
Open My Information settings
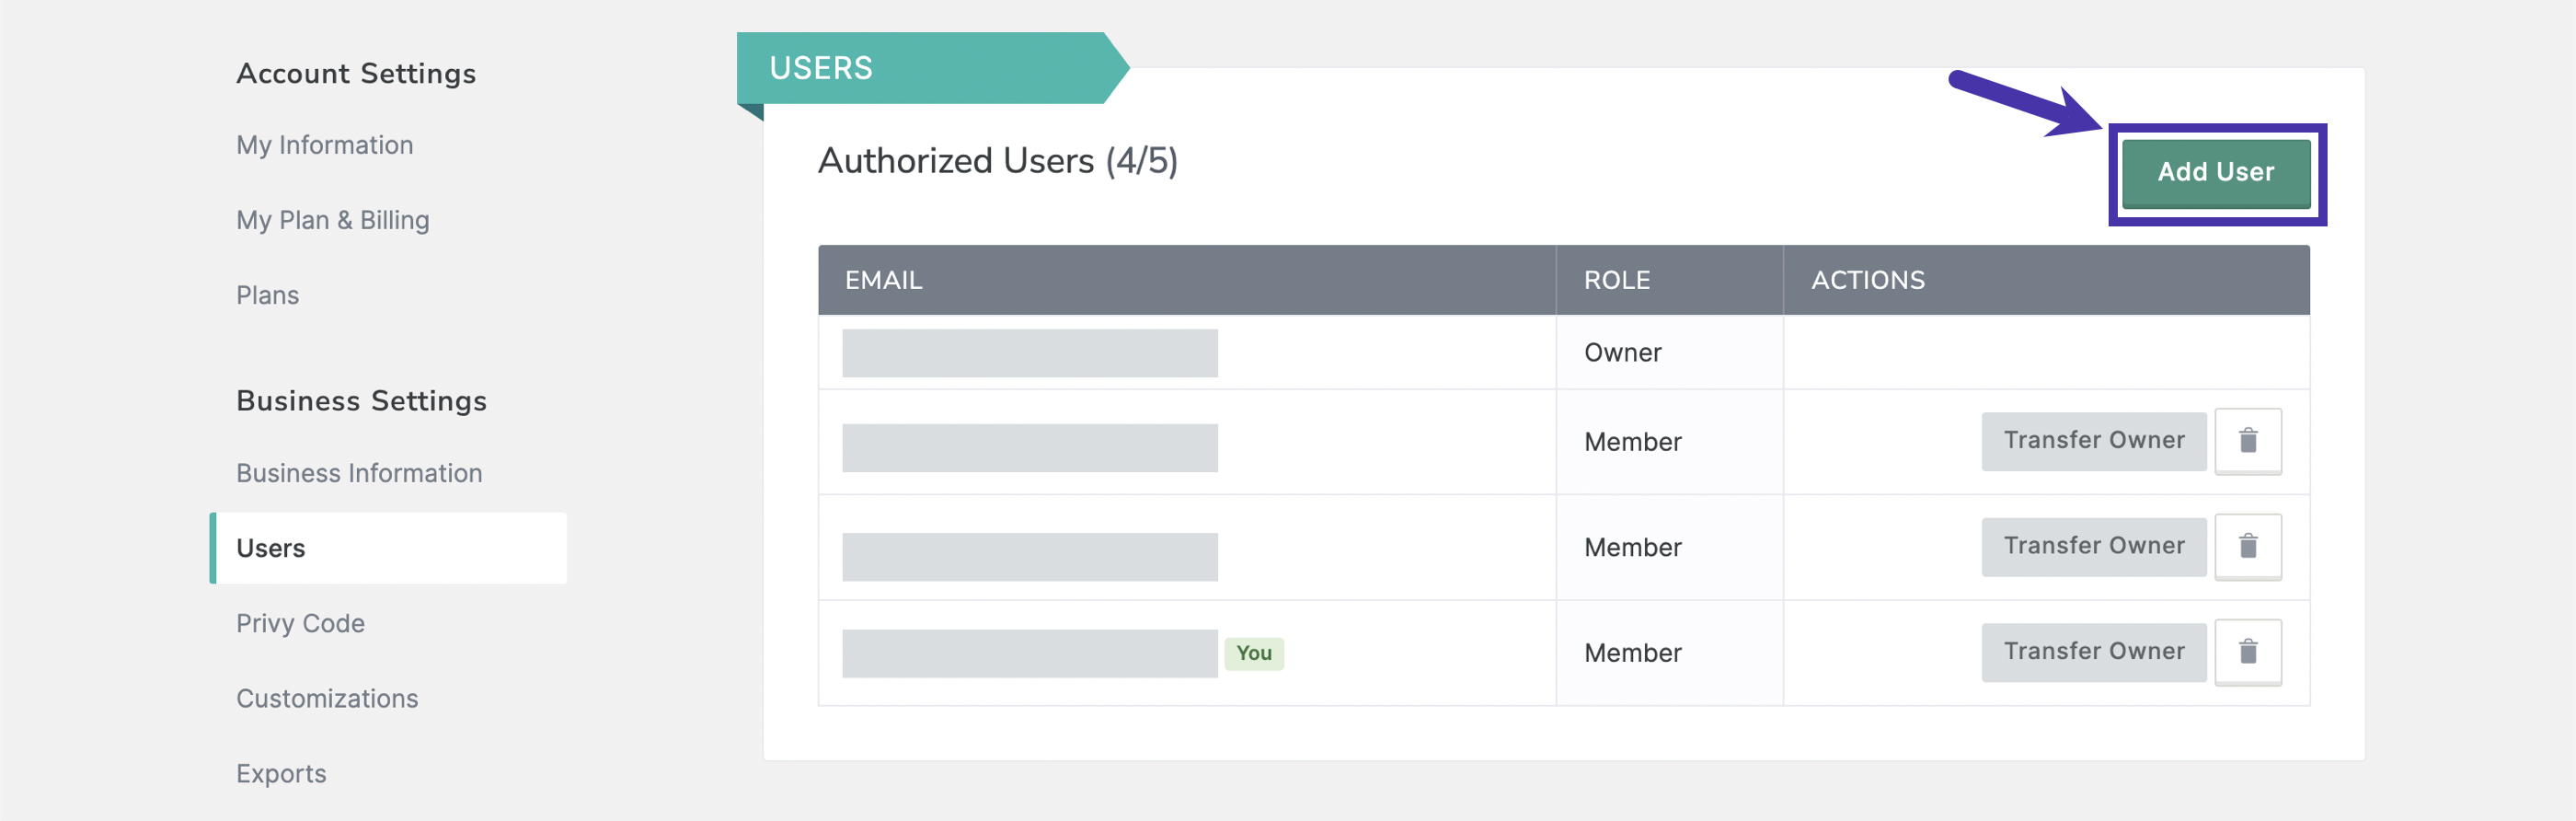click(x=324, y=145)
